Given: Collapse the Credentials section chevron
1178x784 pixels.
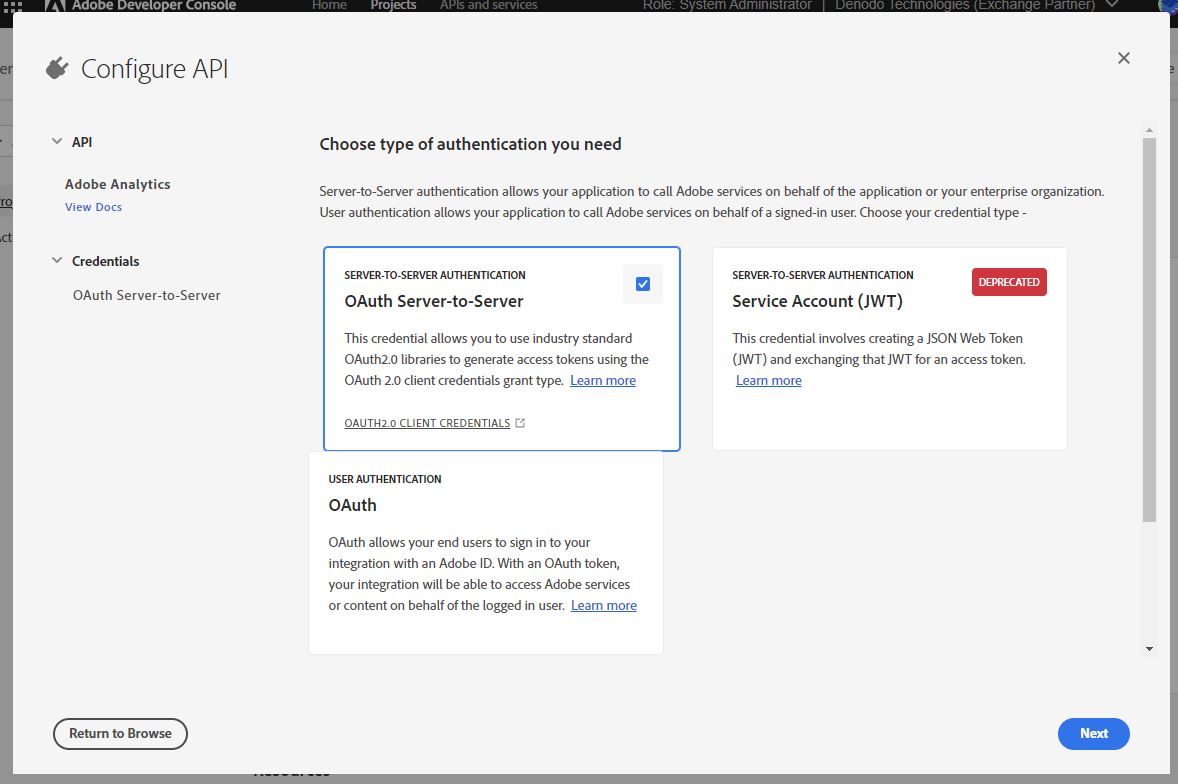Looking at the screenshot, I should tap(56, 261).
